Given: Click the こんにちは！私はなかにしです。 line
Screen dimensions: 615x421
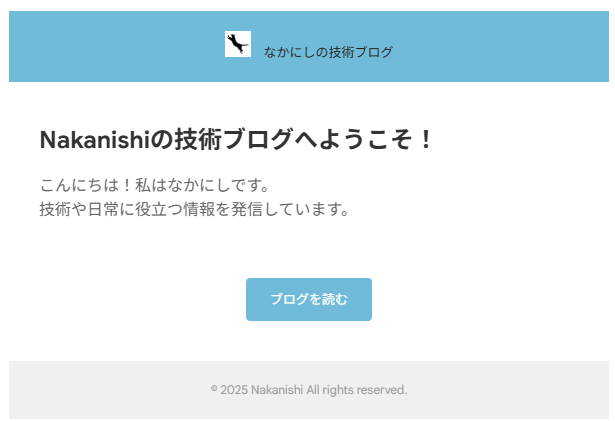Looking at the screenshot, I should (155, 185).
